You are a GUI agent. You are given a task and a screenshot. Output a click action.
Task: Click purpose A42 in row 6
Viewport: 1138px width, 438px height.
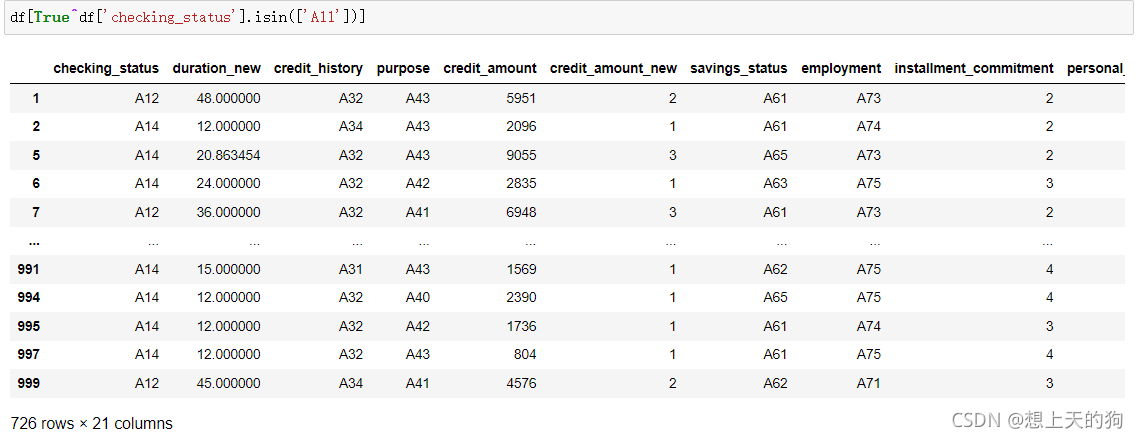point(418,183)
